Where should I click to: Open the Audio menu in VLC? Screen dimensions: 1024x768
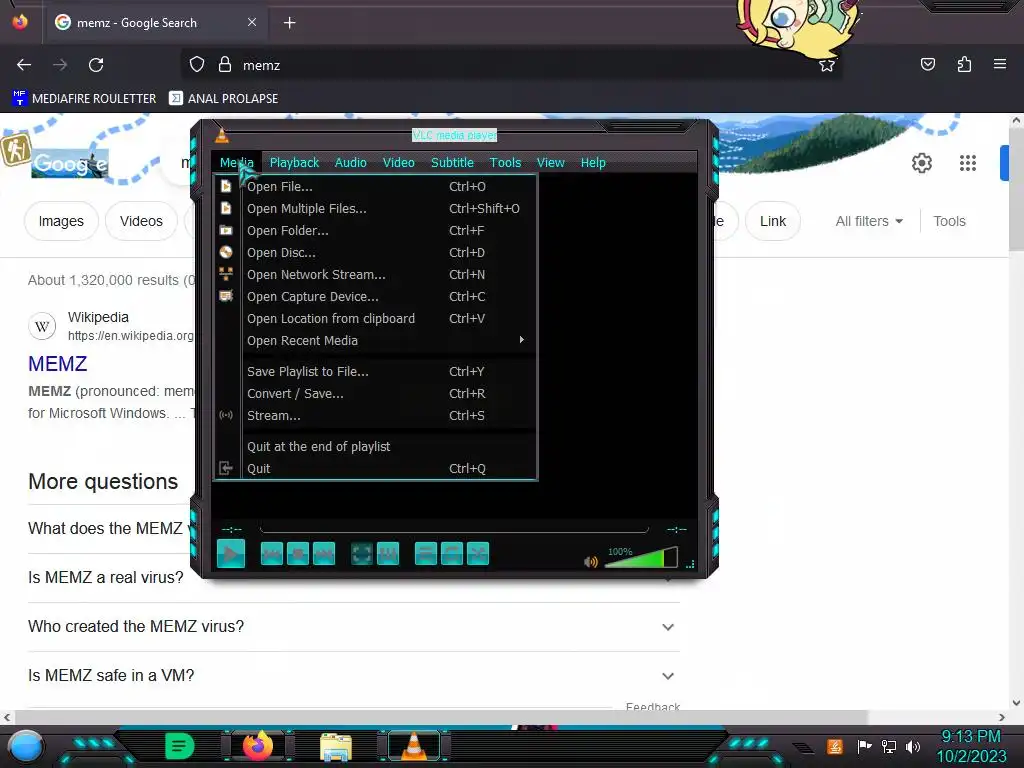[x=351, y=163]
